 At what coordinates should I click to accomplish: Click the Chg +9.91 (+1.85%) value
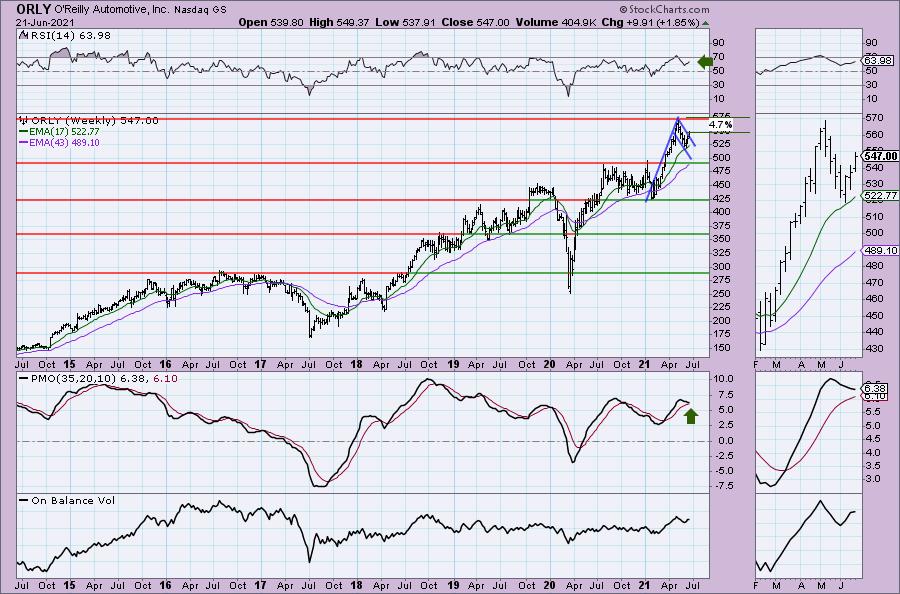650,22
